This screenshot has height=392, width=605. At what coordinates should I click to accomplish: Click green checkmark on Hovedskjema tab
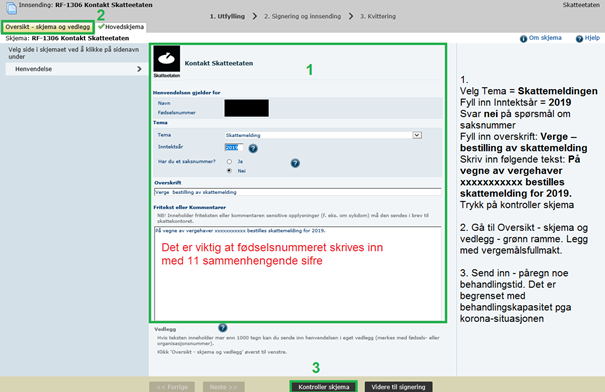101,27
